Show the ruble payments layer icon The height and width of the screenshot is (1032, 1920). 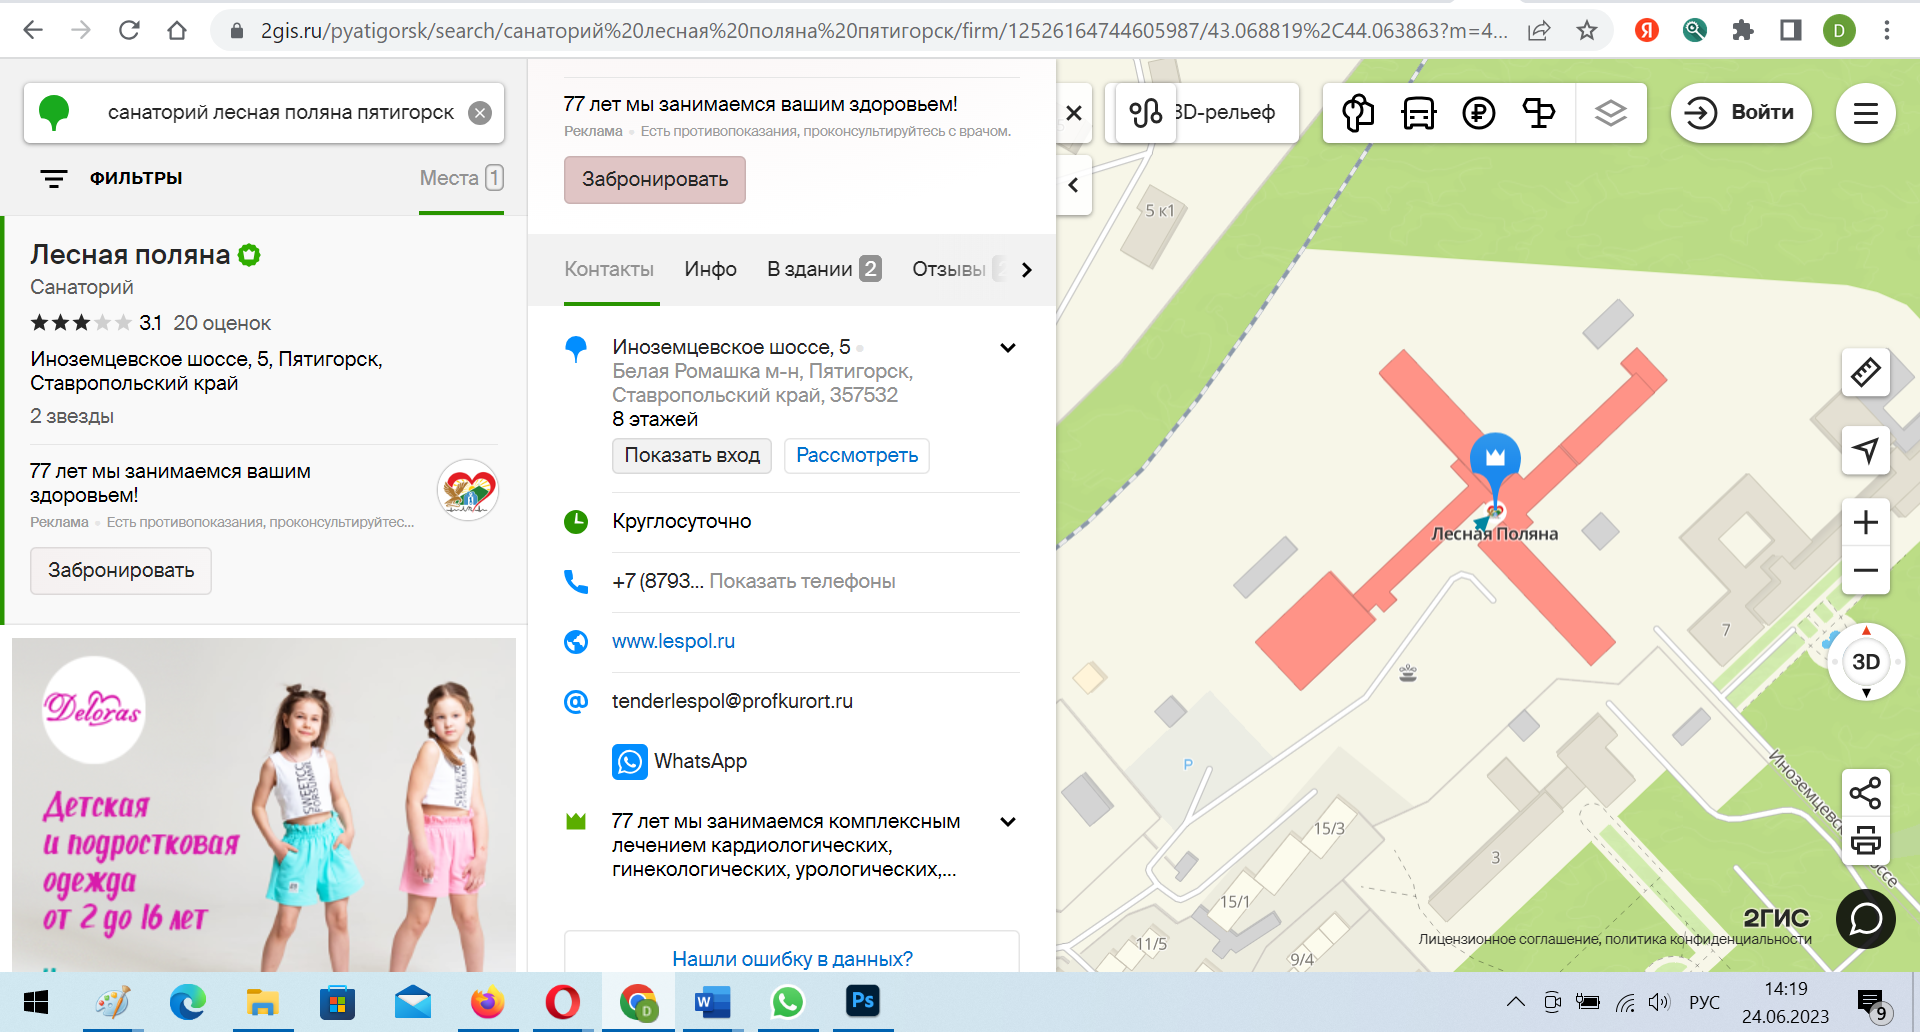[1479, 113]
